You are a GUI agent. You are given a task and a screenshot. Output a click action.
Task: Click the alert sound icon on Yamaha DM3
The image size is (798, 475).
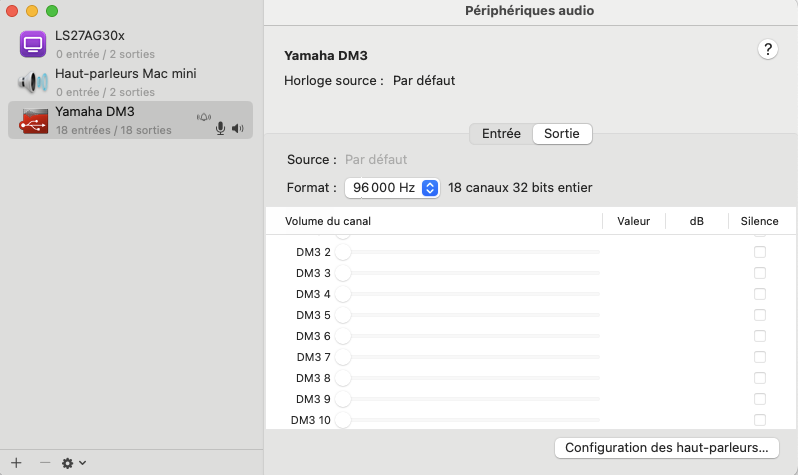pyautogui.click(x=204, y=116)
